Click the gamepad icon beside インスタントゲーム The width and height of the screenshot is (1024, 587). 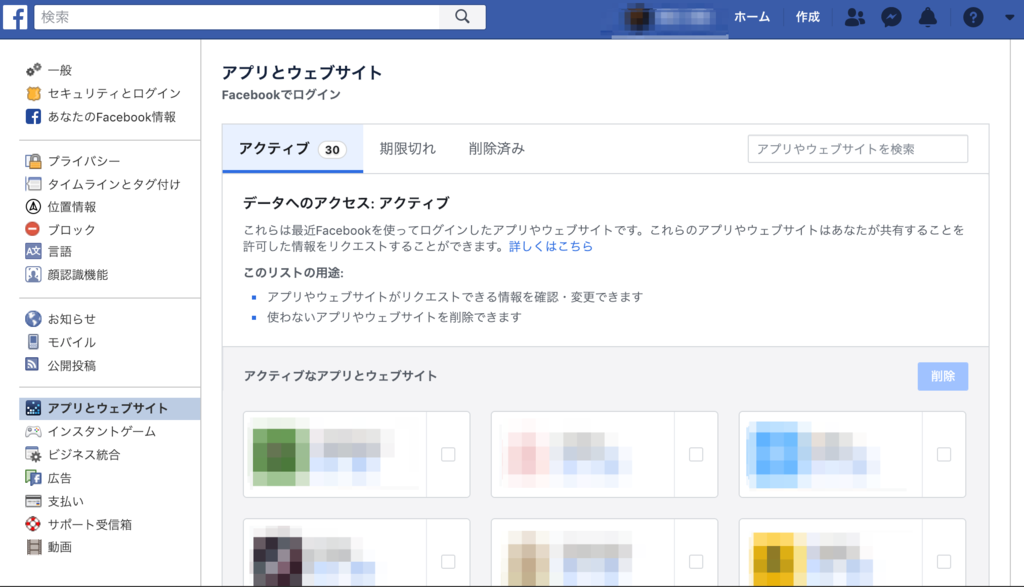pos(33,432)
